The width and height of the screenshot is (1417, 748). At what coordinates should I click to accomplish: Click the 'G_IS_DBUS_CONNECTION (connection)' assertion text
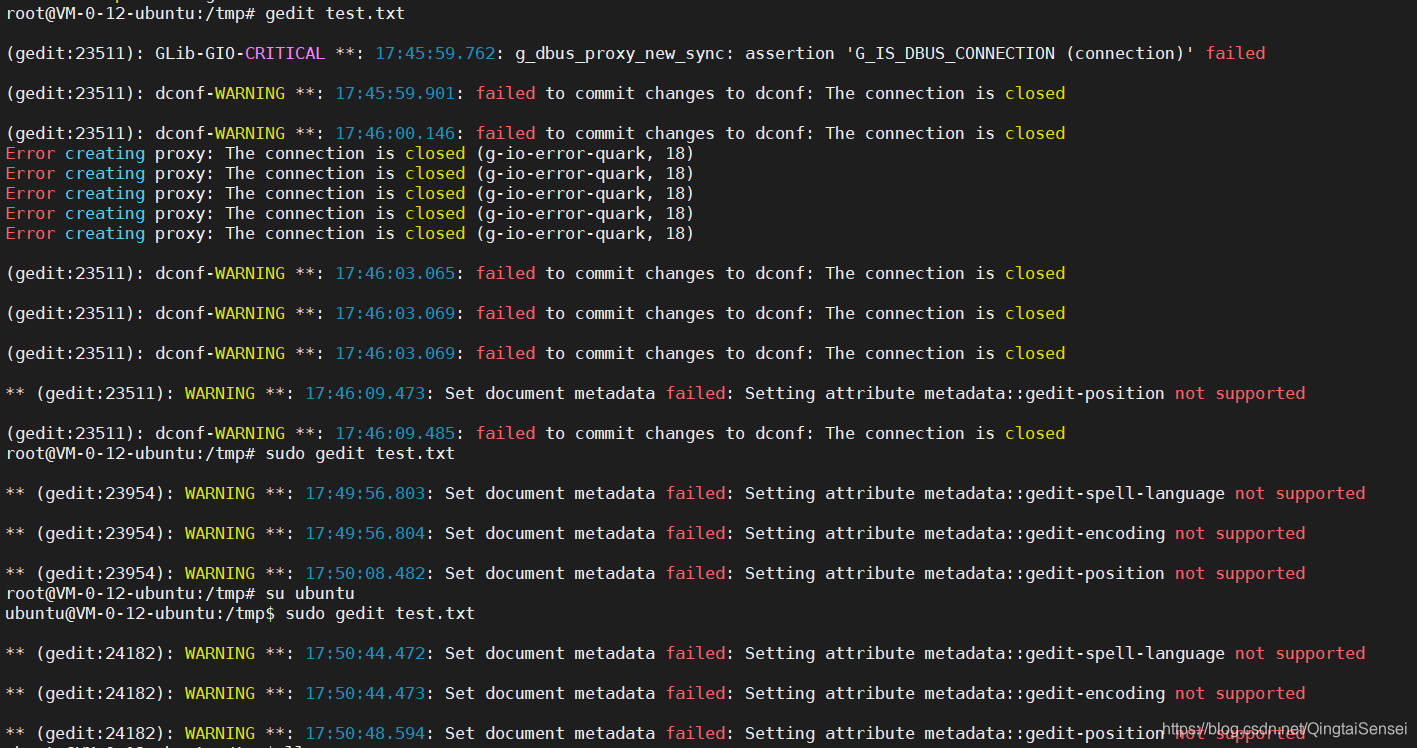1020,53
